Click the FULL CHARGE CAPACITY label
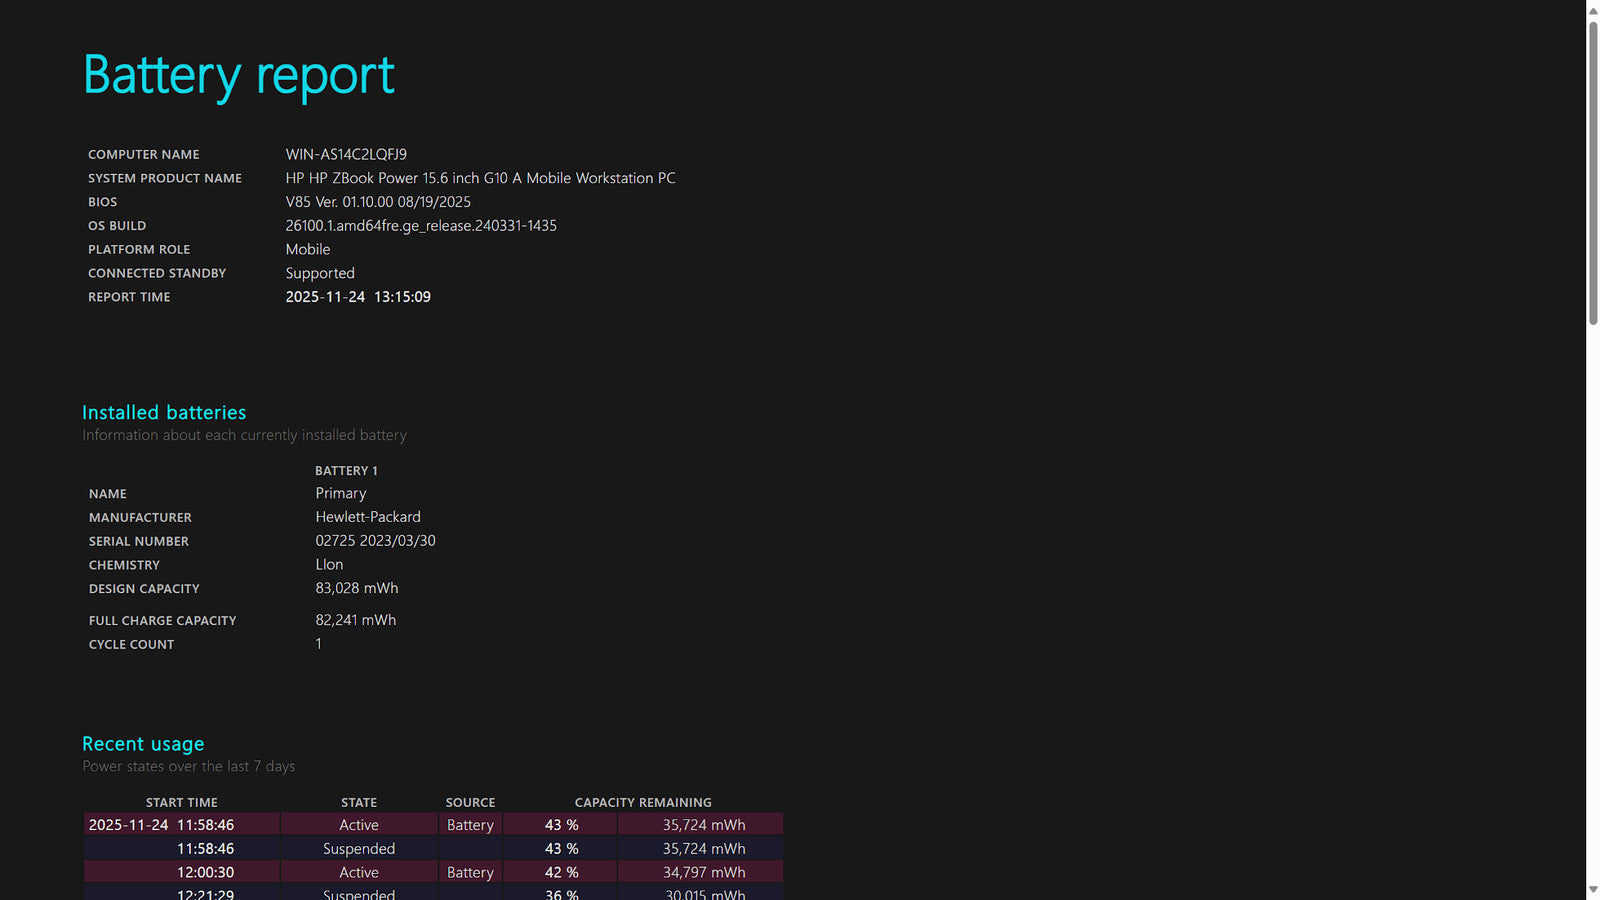 (x=162, y=621)
